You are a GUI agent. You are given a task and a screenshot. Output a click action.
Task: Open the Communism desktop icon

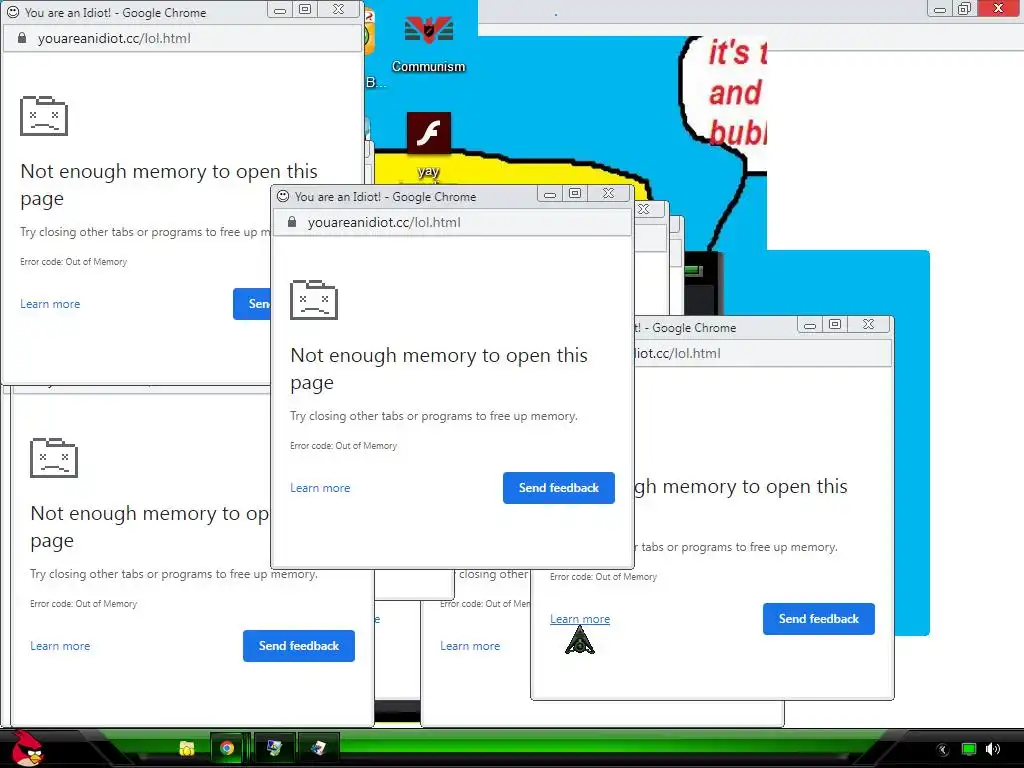428,42
